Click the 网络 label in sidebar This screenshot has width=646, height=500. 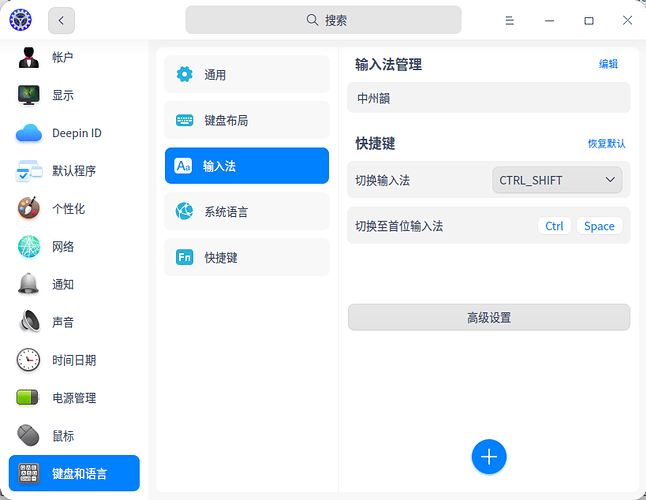(63, 246)
